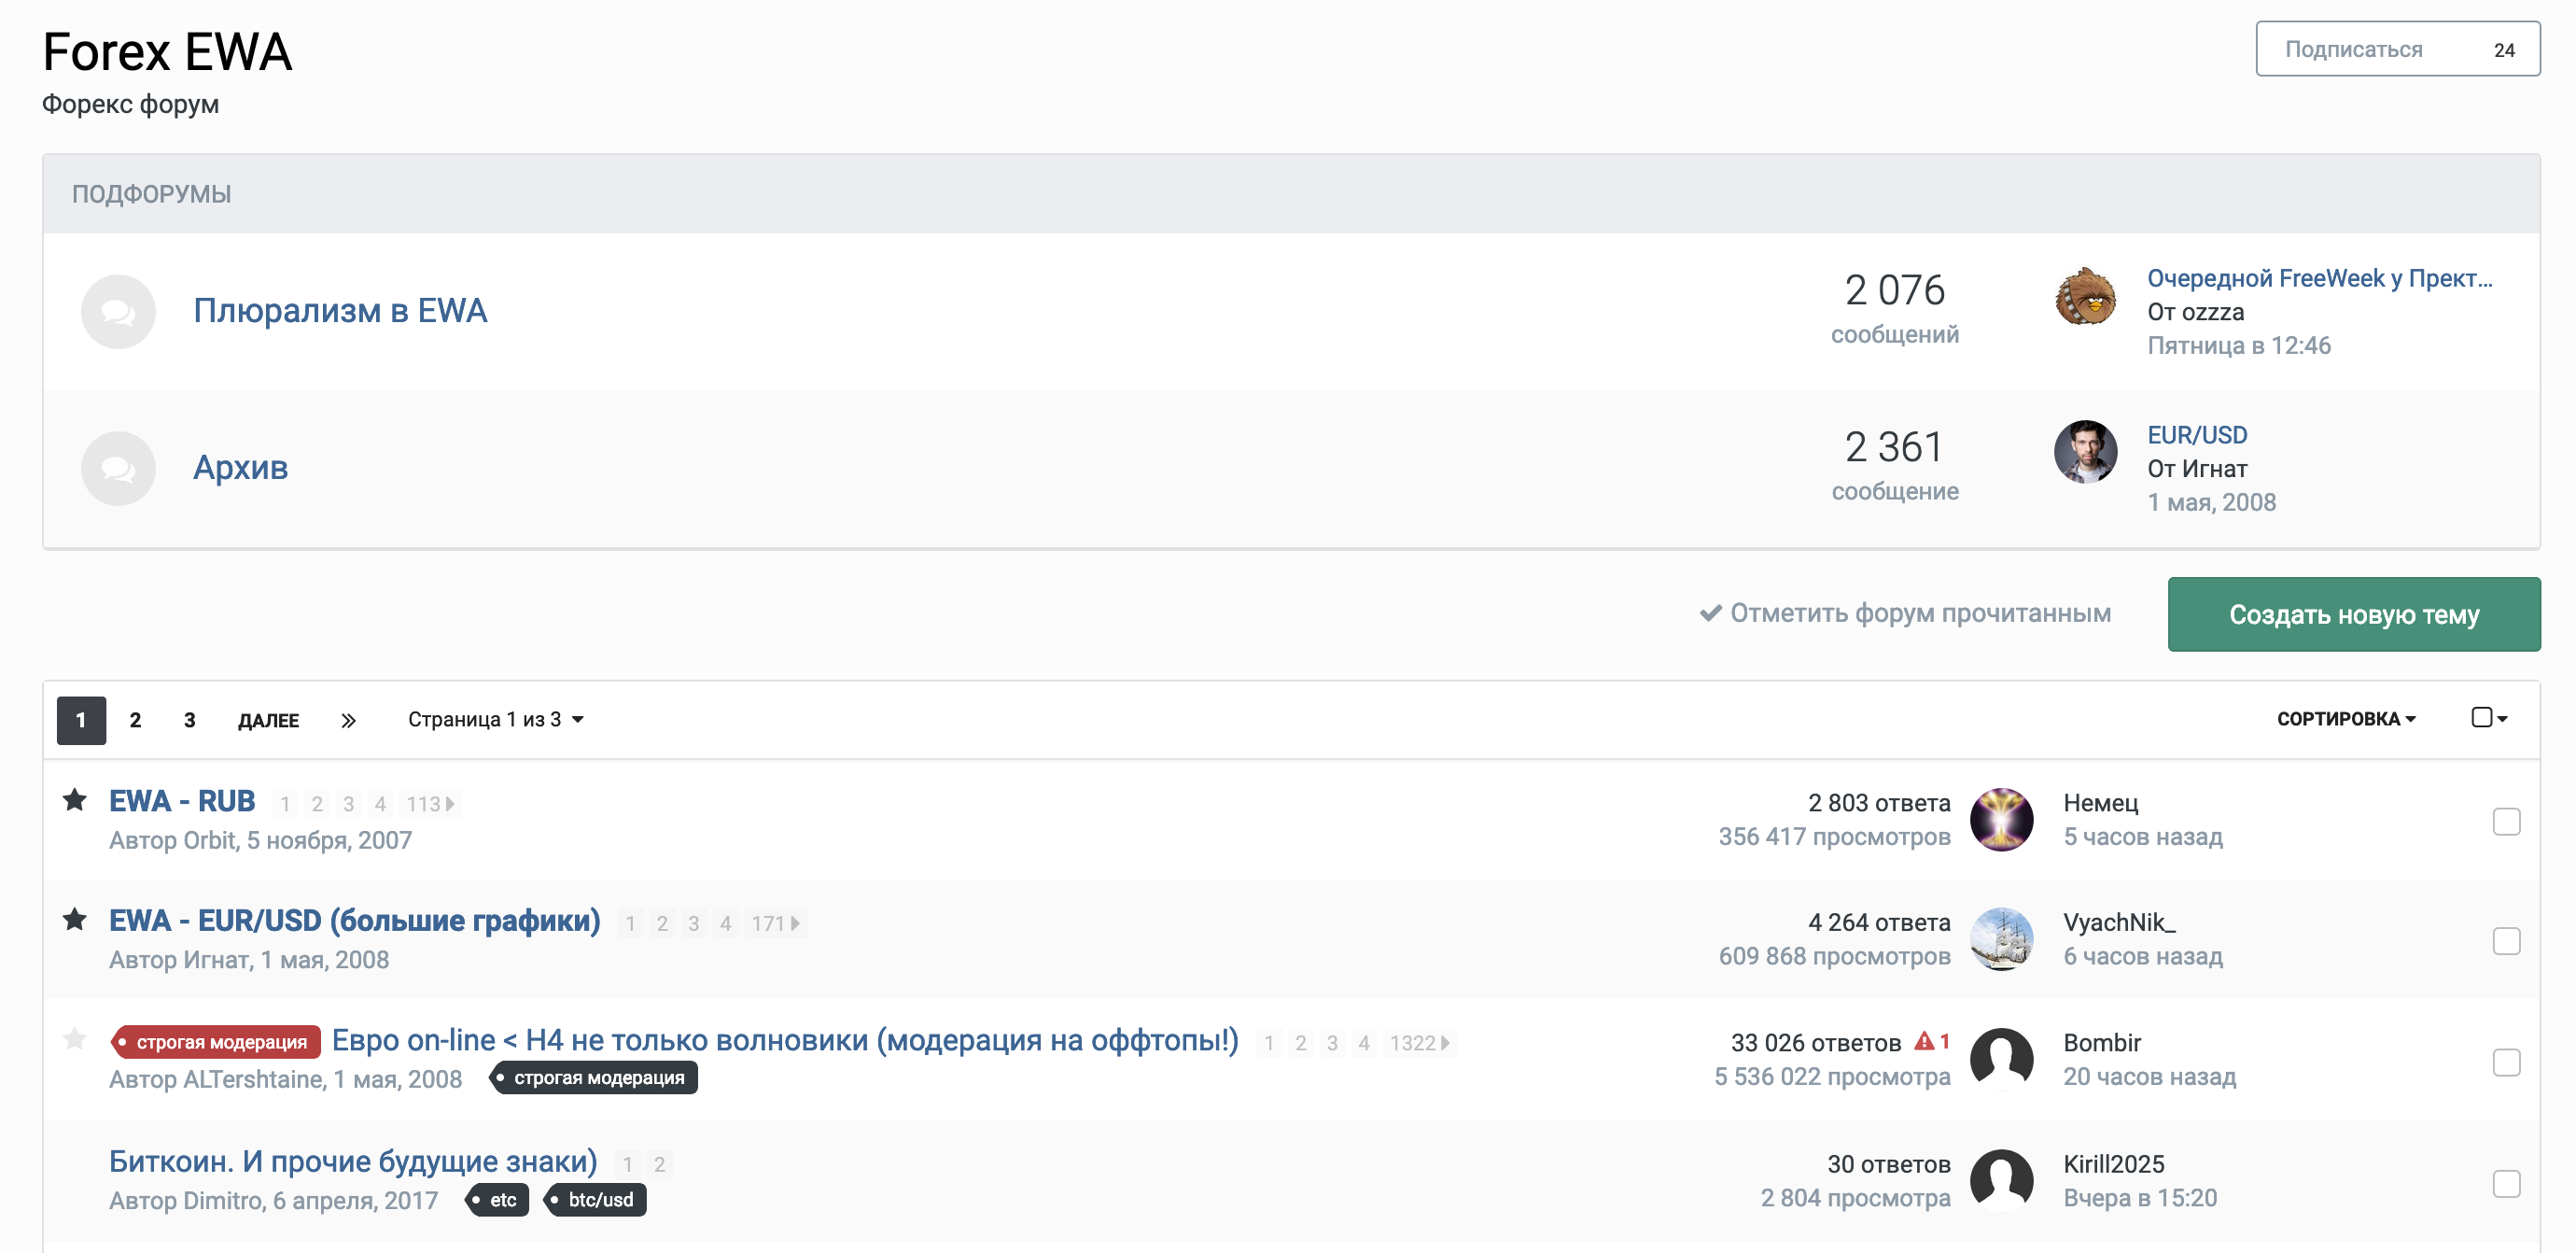Click the 5 часов назад timestamp
This screenshot has height=1253, width=2576.
(2143, 837)
